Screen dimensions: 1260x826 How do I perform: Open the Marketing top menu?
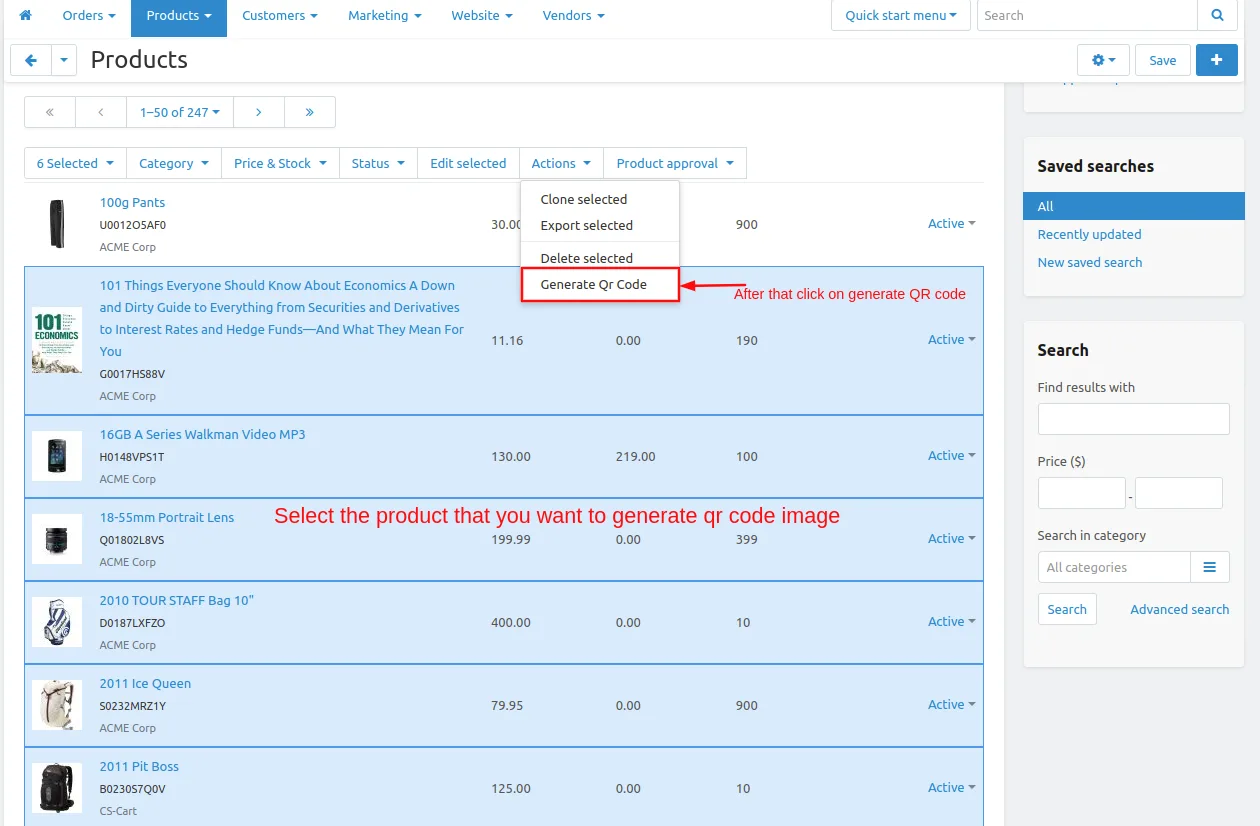[x=384, y=16]
